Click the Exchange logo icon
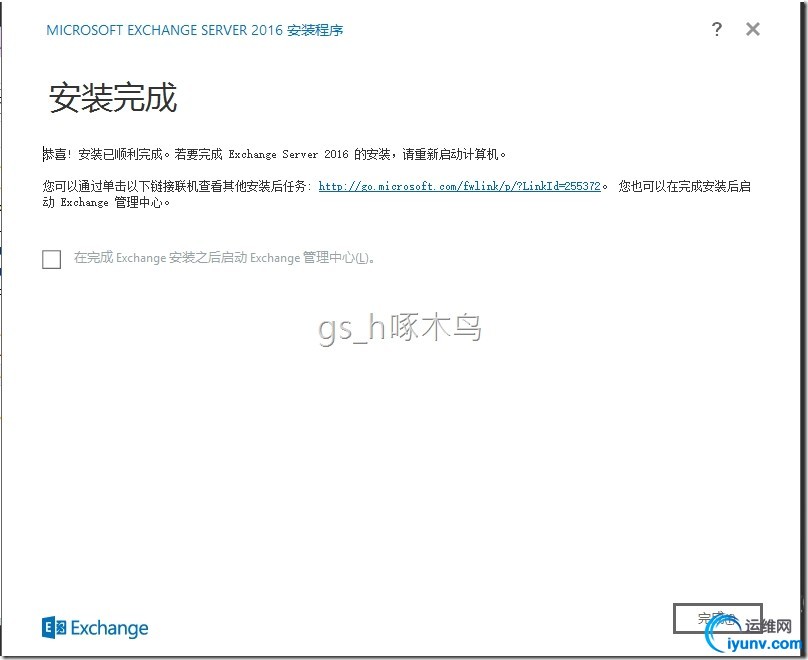 [x=54, y=628]
